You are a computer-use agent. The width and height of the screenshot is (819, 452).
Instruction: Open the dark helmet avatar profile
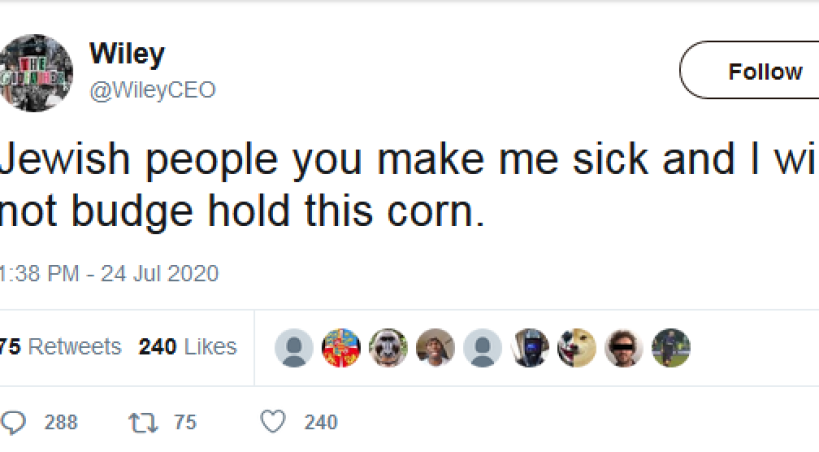pos(530,348)
